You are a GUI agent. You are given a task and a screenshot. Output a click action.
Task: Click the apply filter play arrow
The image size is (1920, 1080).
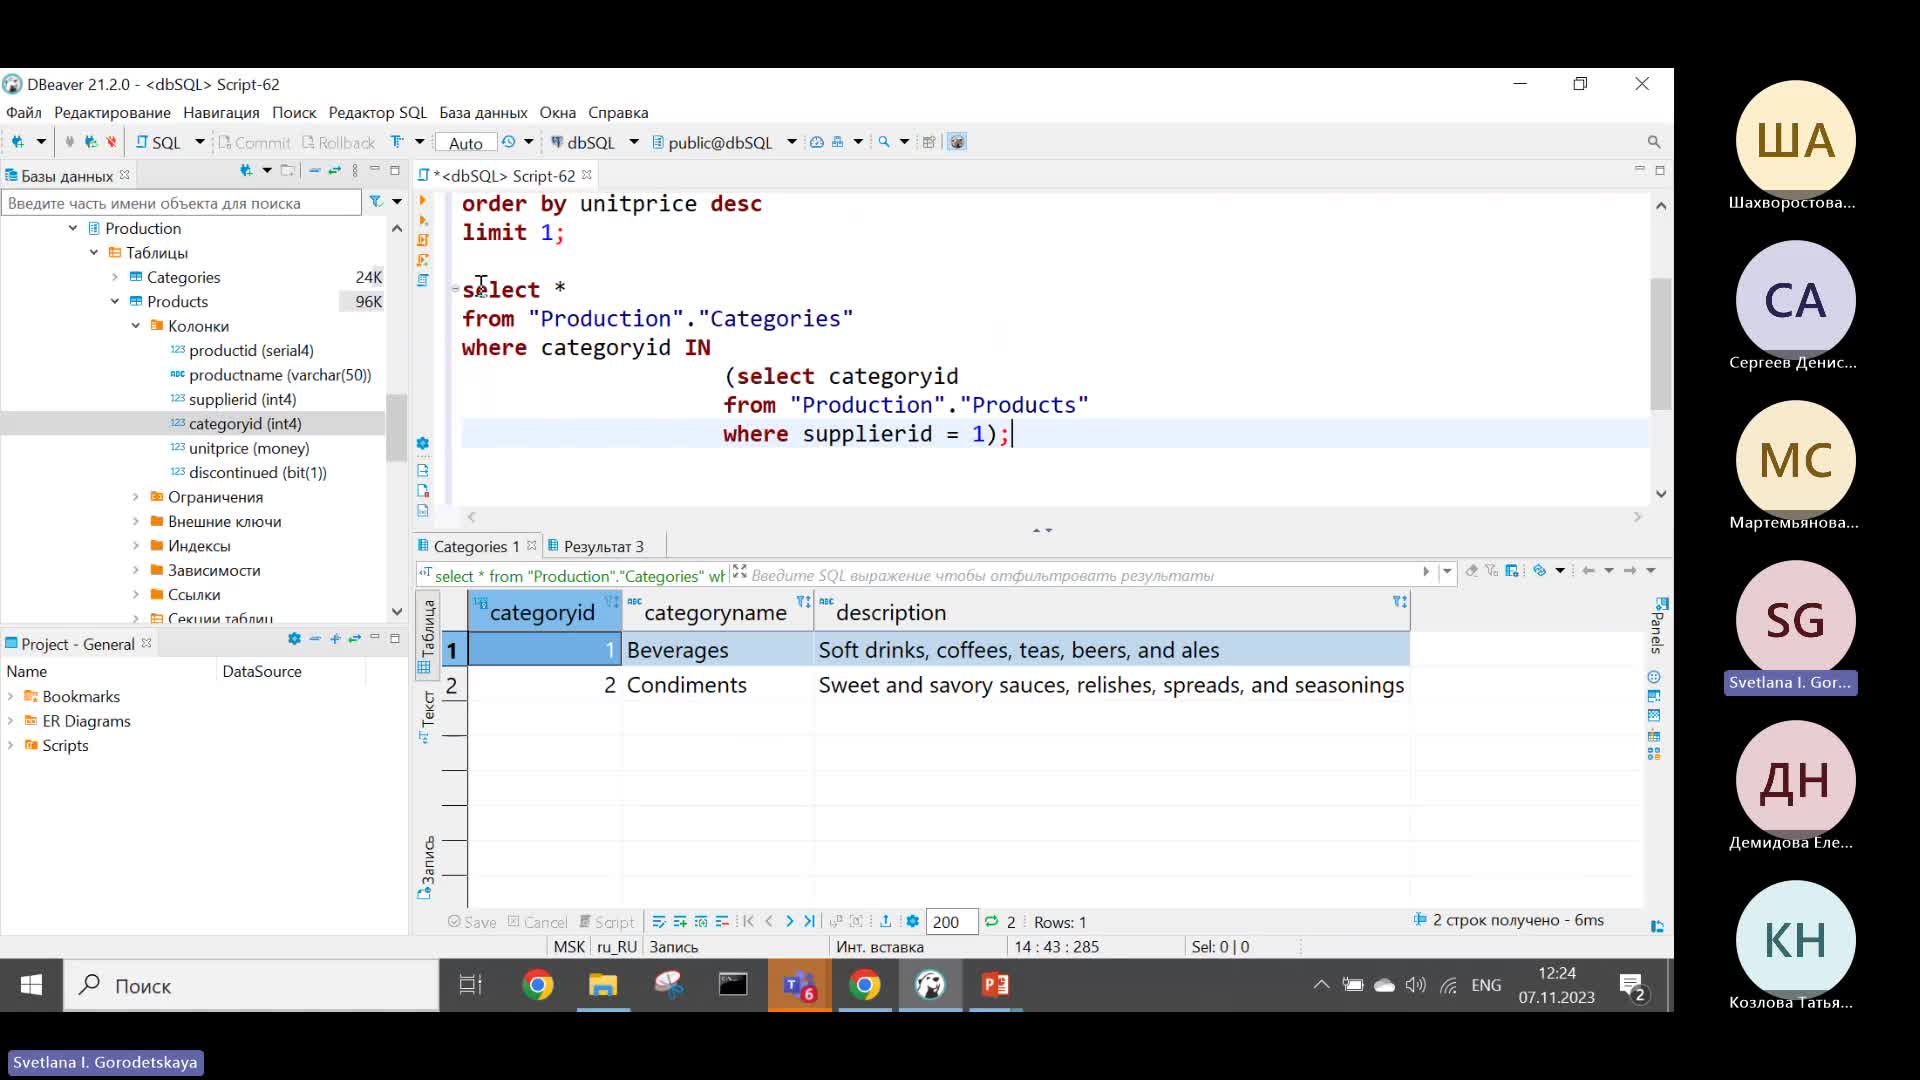(1426, 571)
